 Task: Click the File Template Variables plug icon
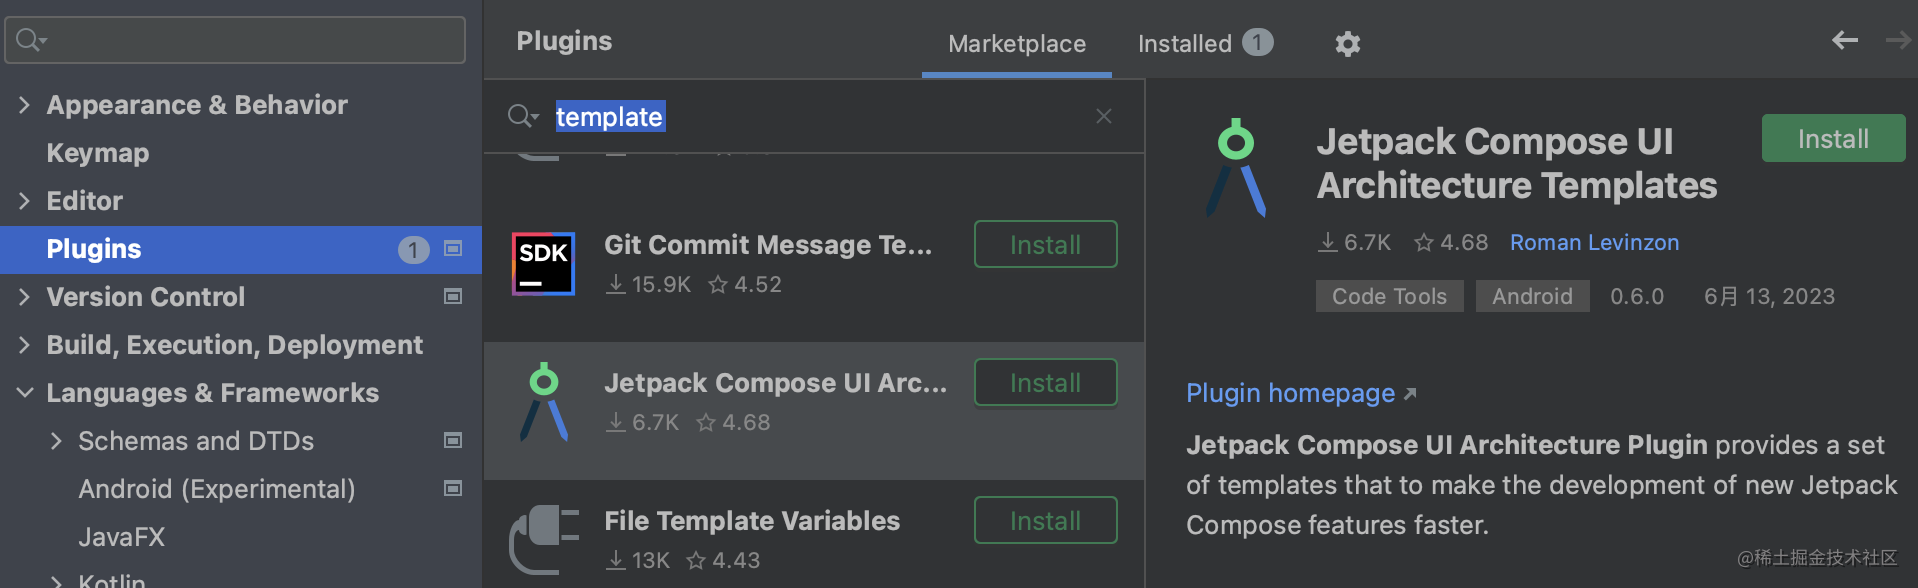click(544, 540)
